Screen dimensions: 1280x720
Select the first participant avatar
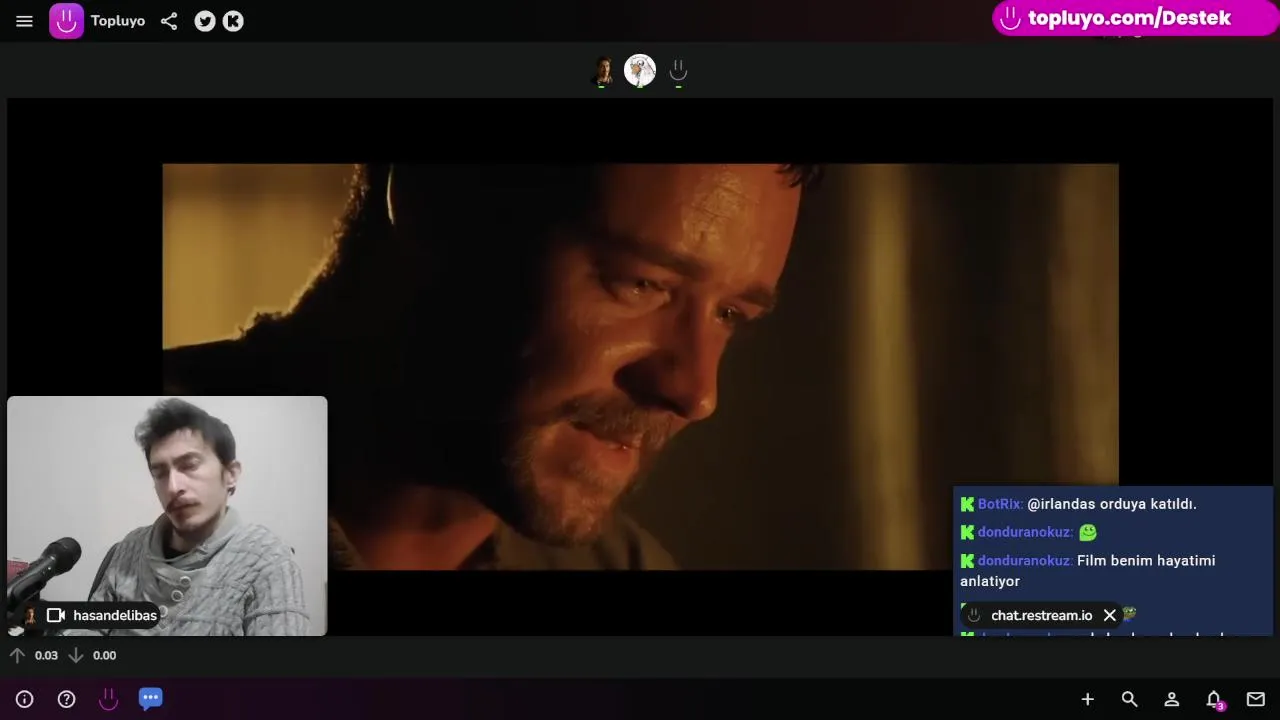point(603,71)
